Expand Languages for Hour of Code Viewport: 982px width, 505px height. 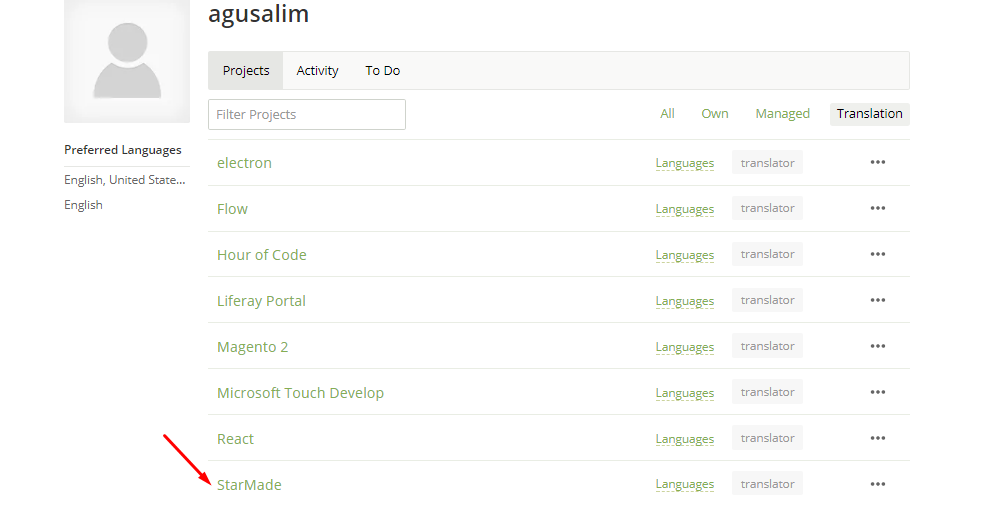(x=685, y=256)
